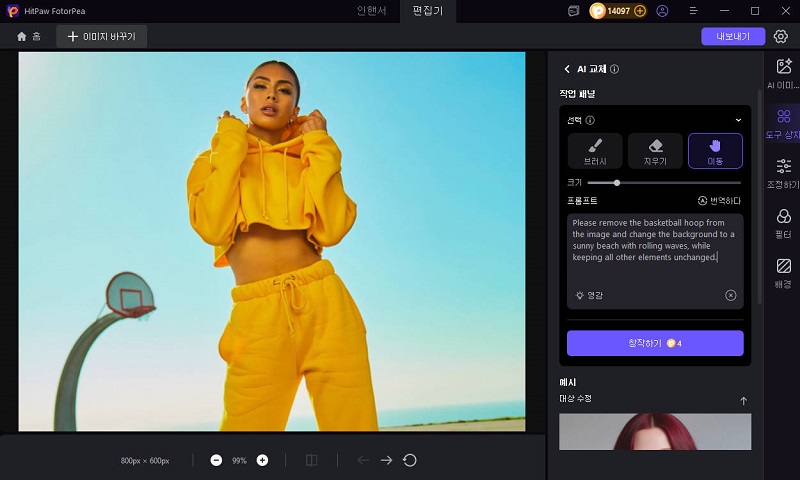Screen dimensions: 800x480
Task: Select the Brush (브러시) selection tool
Action: (595, 150)
